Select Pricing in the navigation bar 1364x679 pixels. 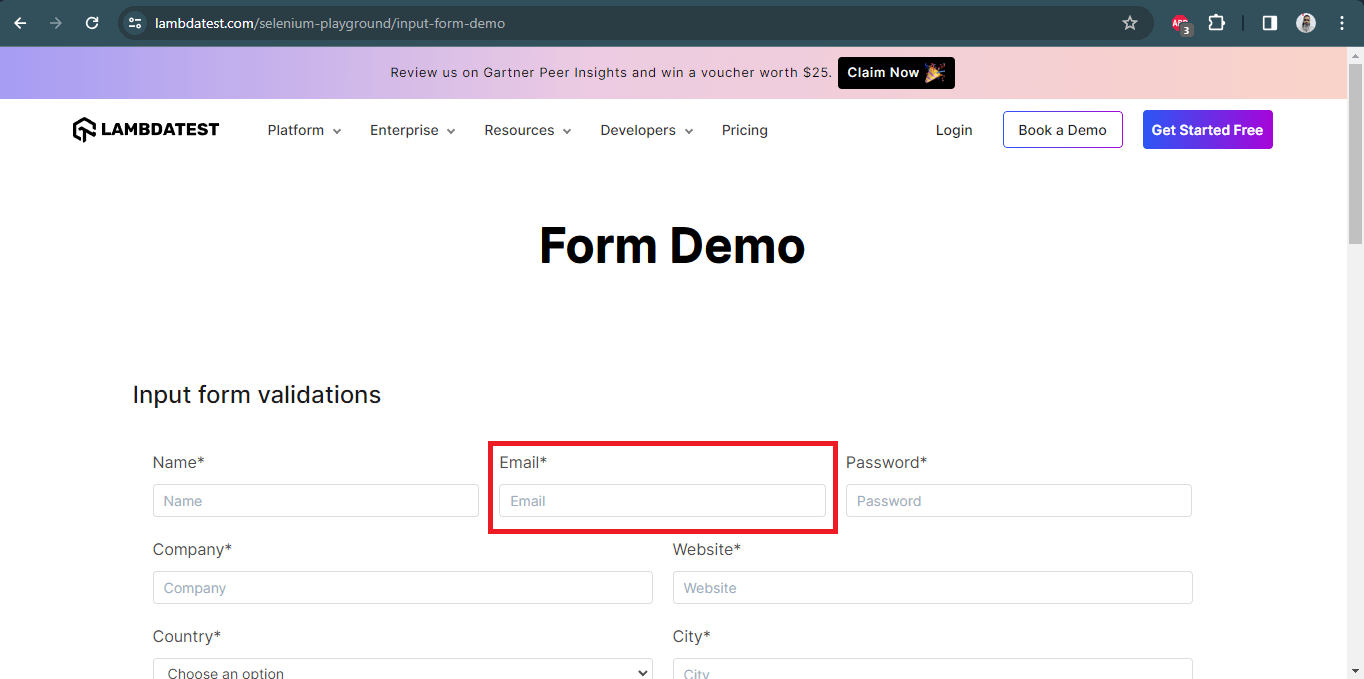(x=744, y=130)
